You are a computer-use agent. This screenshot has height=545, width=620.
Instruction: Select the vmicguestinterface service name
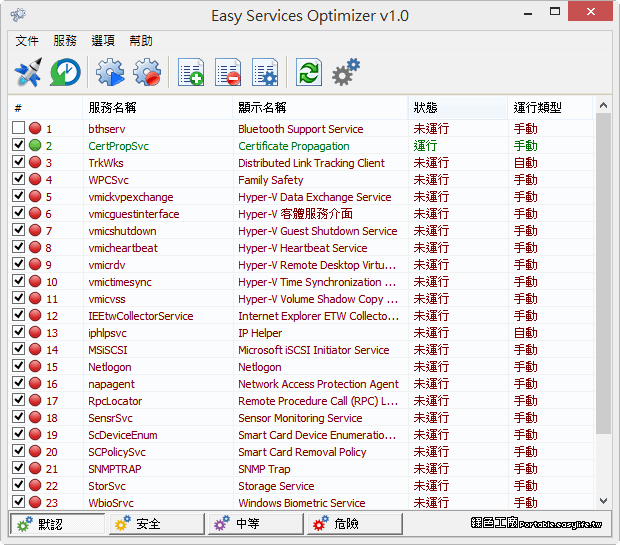[x=134, y=214]
